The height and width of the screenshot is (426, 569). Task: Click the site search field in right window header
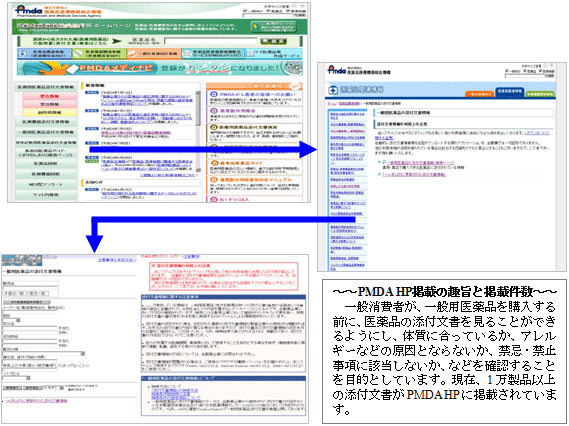coord(525,76)
